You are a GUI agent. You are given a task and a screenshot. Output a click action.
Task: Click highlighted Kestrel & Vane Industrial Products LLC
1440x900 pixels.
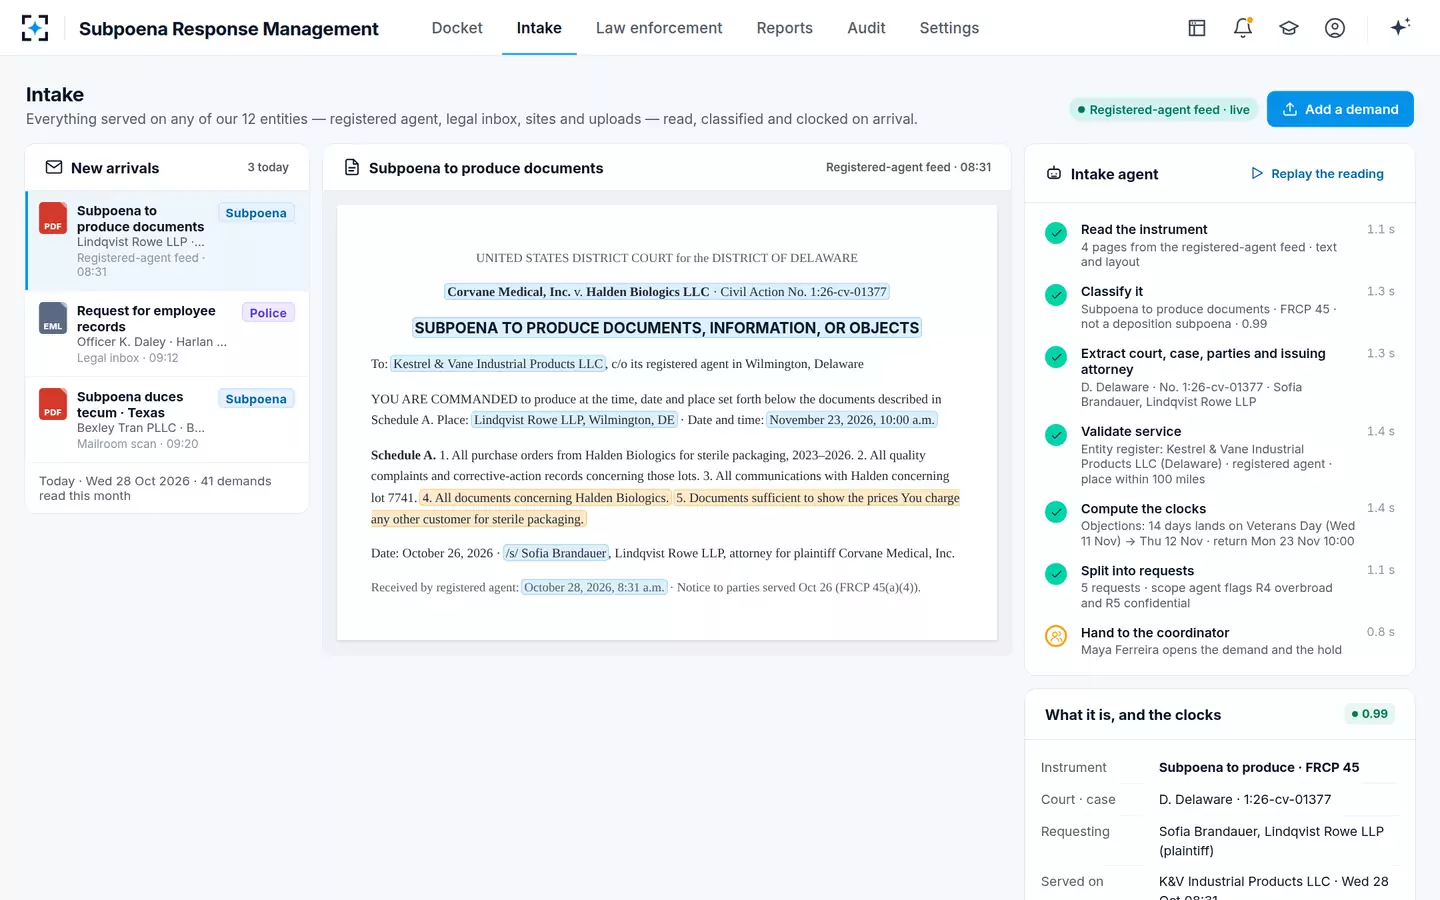tap(498, 364)
